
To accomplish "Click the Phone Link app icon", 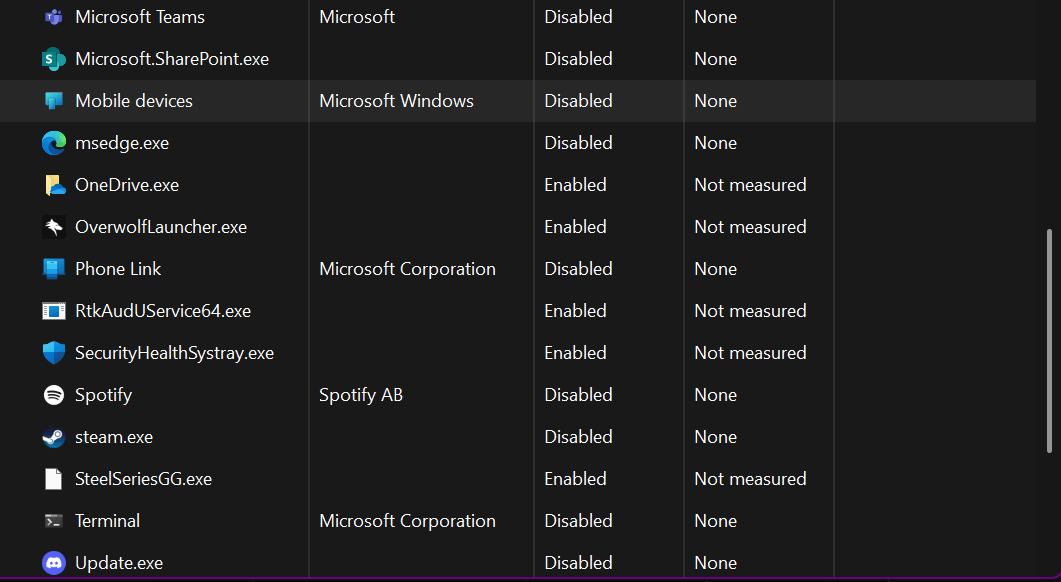I will [x=53, y=269].
